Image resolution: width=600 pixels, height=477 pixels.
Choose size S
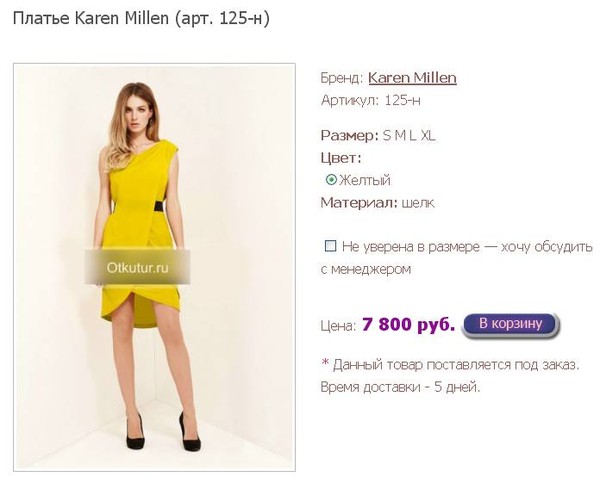pos(387,135)
